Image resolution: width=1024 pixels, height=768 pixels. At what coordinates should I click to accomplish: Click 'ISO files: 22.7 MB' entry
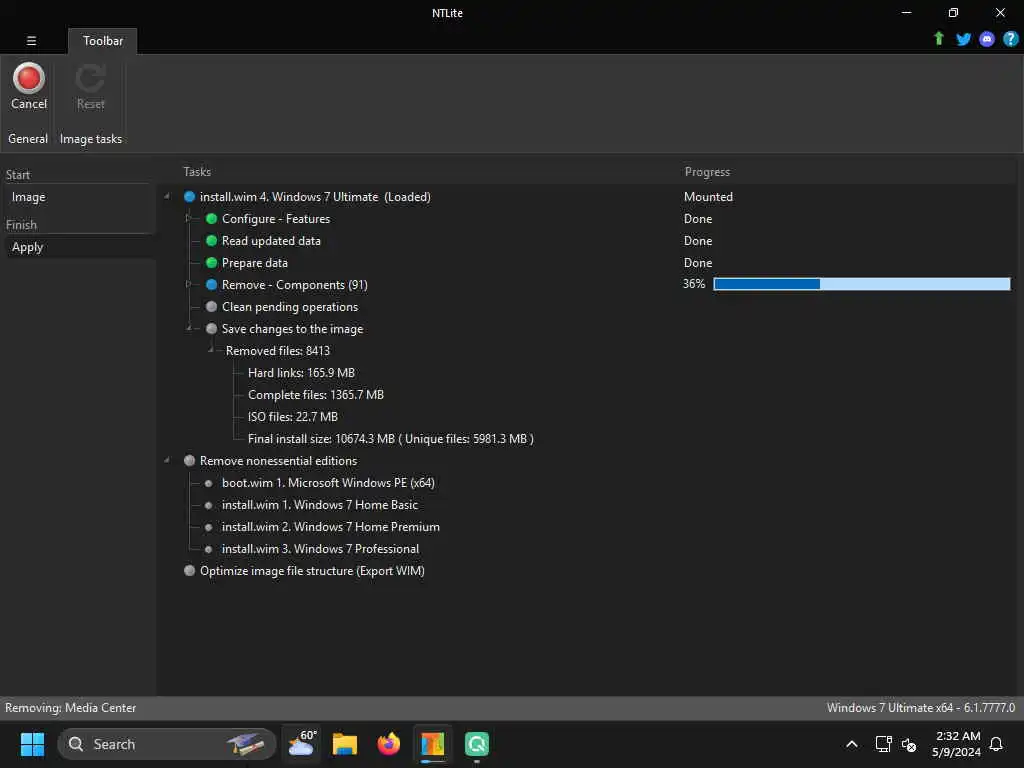293,417
